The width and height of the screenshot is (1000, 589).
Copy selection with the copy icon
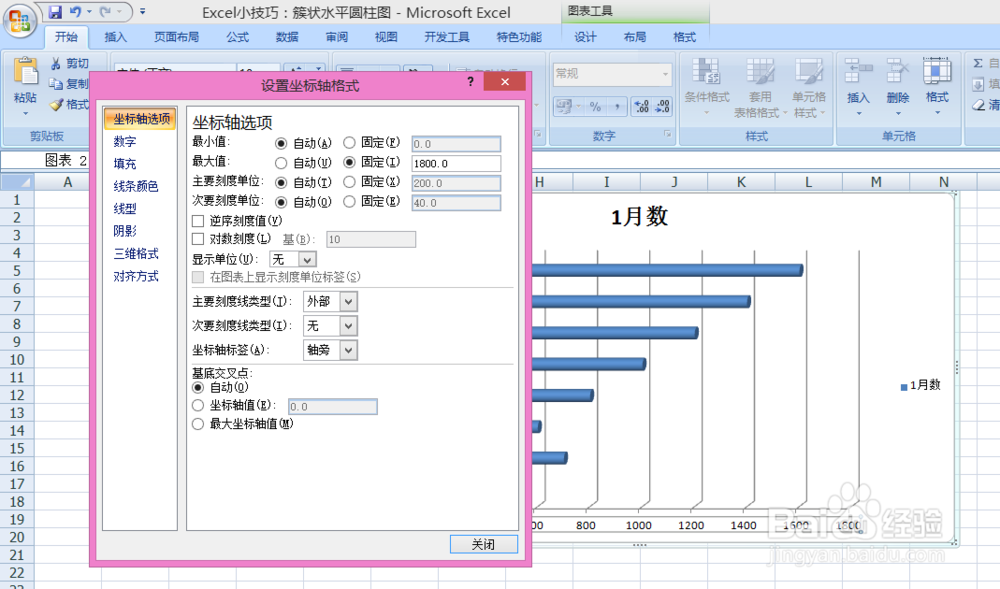click(56, 84)
